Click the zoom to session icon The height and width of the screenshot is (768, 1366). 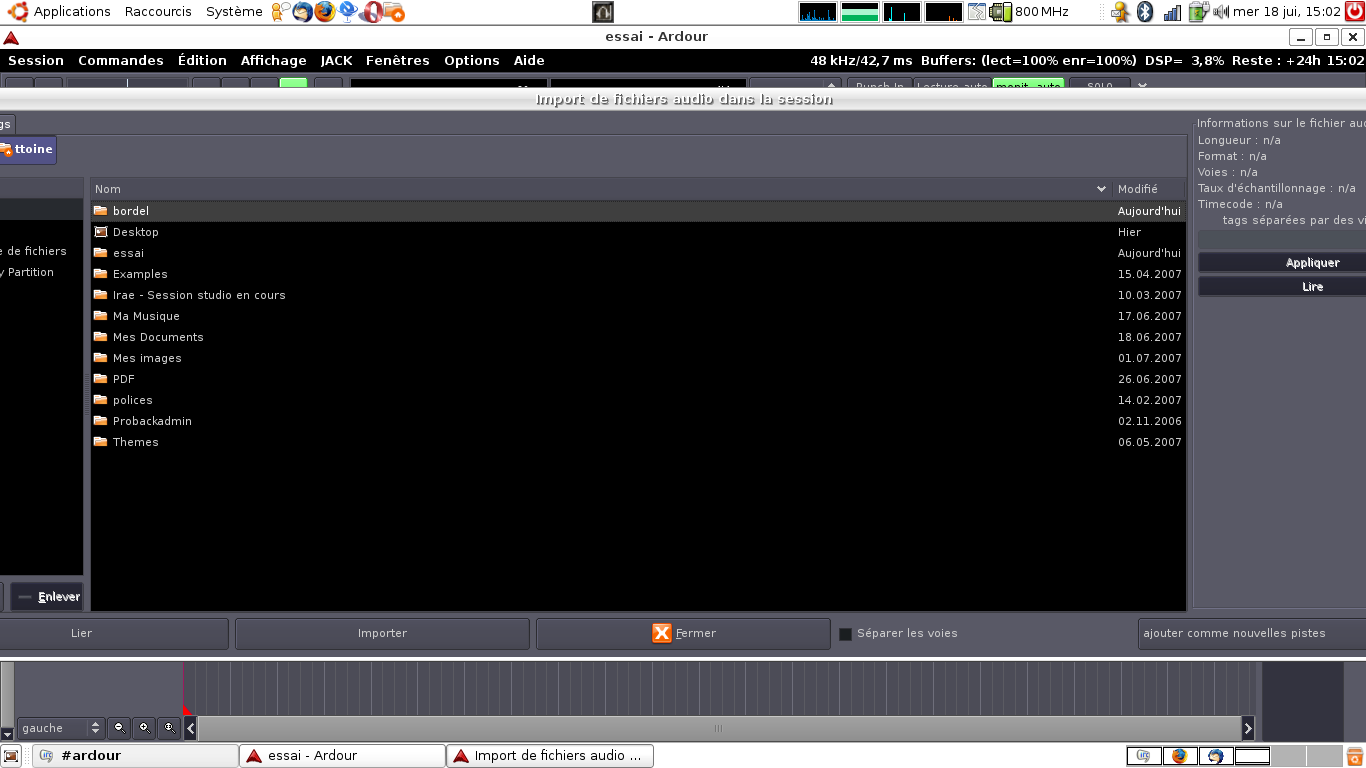click(169, 728)
